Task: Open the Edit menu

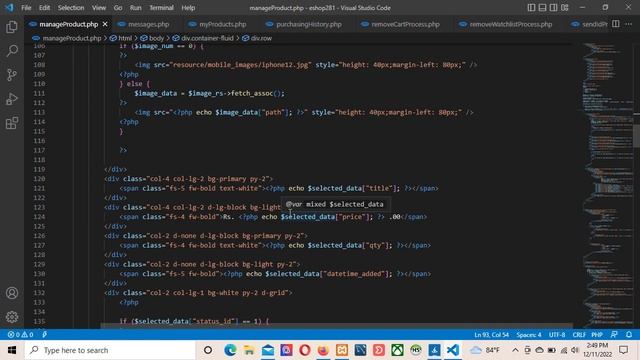Action: (x=44, y=8)
